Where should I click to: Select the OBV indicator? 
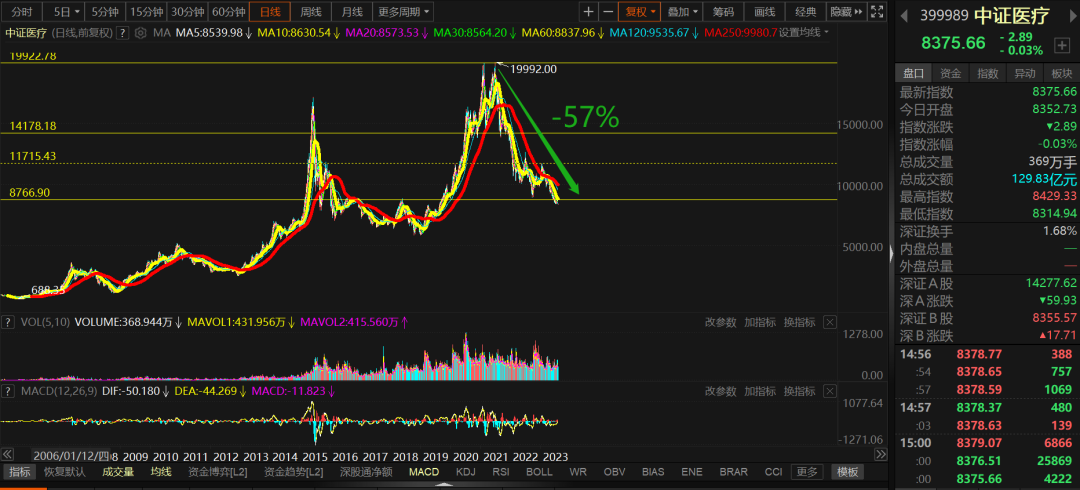[x=614, y=472]
